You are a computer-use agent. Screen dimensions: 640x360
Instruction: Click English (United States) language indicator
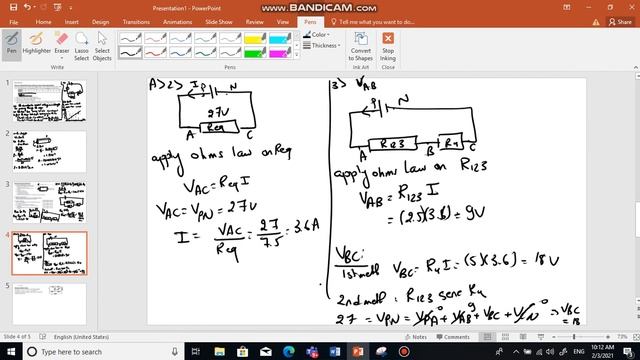81,337
